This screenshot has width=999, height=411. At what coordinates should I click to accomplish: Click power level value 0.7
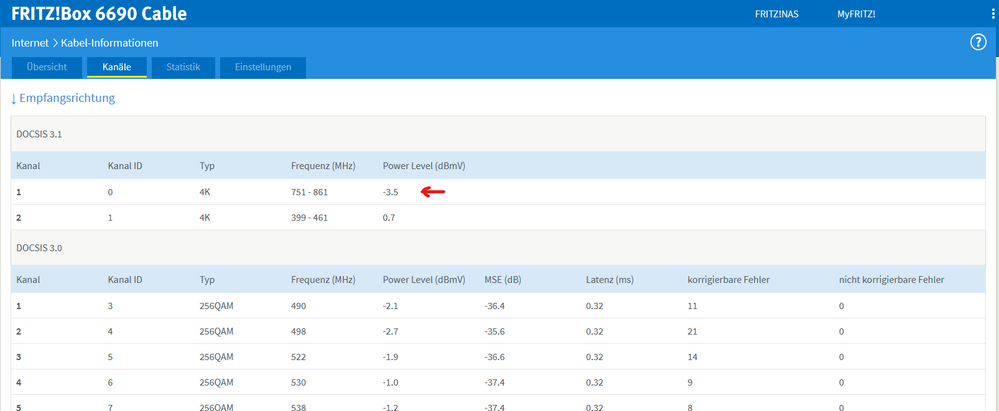tap(389, 217)
